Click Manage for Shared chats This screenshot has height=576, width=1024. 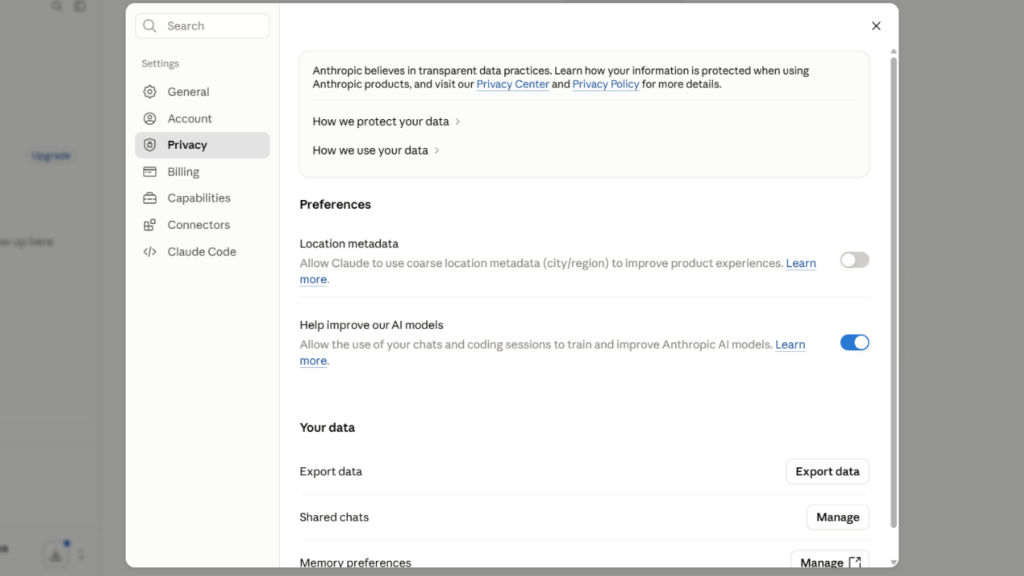(x=838, y=517)
